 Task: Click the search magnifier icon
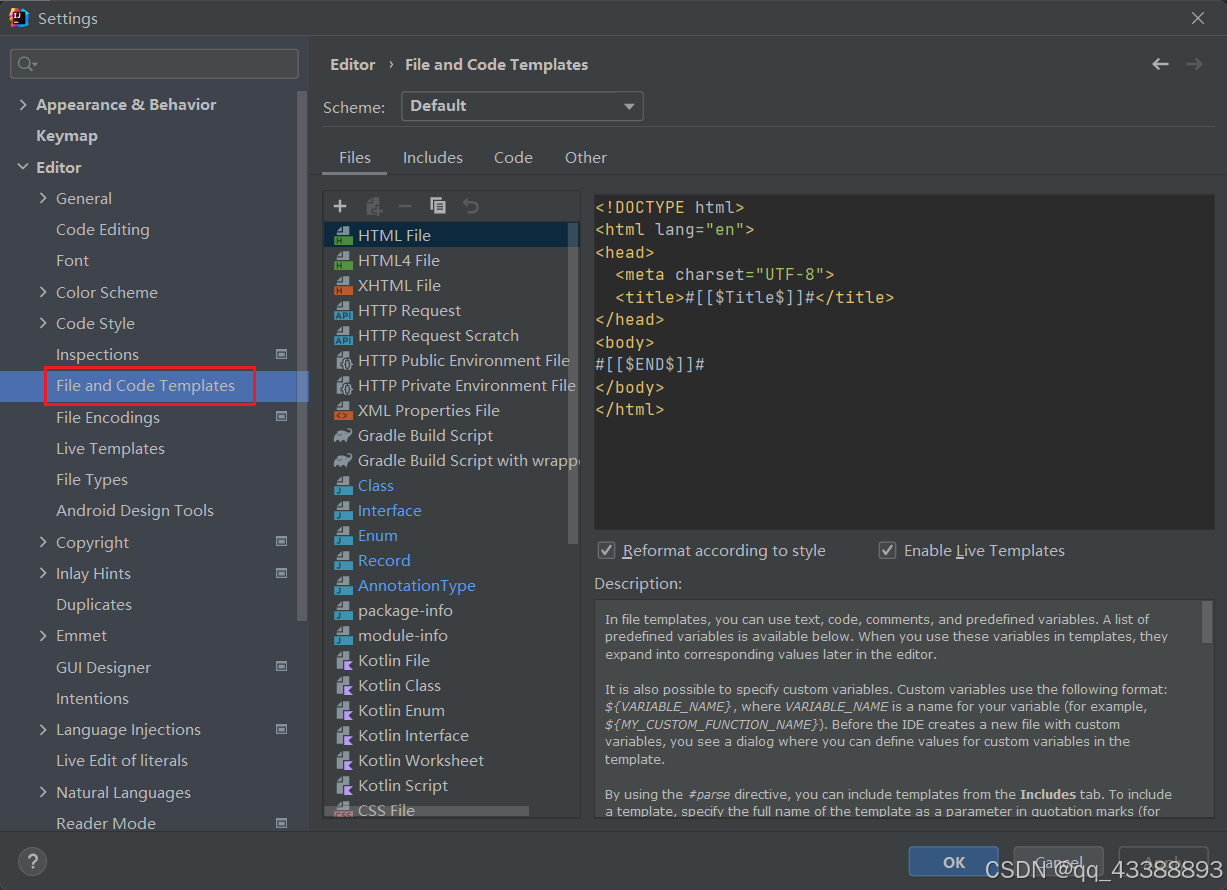point(26,64)
